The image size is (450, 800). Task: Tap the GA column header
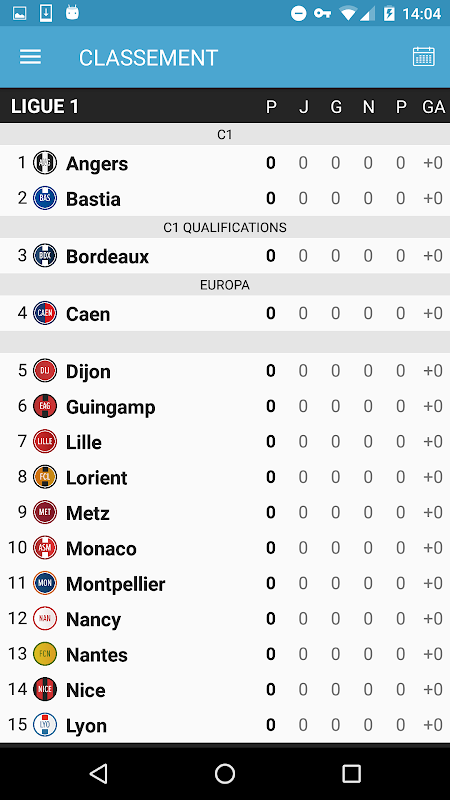click(x=433, y=107)
